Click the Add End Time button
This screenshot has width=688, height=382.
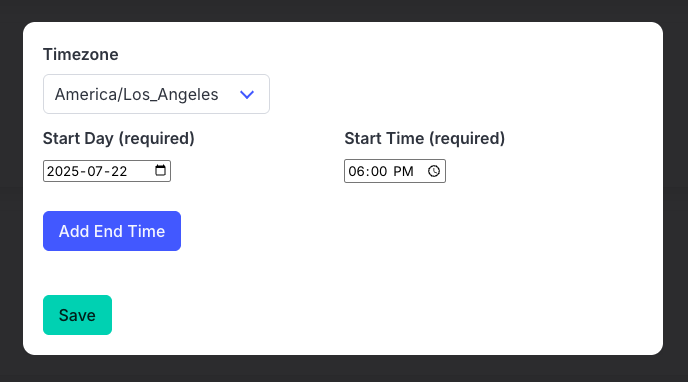112,231
